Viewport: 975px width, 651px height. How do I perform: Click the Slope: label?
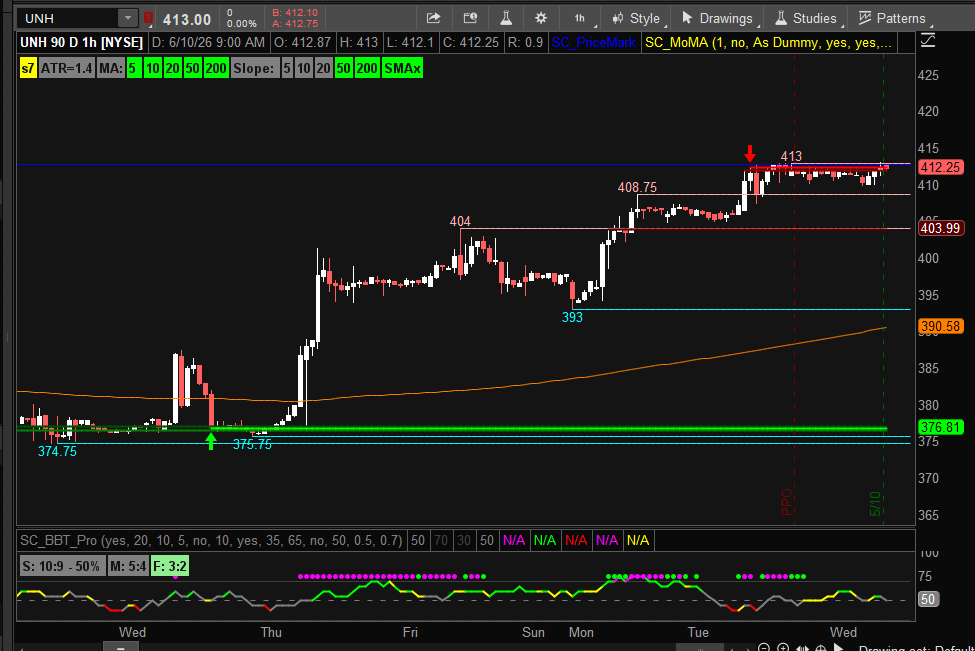coord(254,68)
